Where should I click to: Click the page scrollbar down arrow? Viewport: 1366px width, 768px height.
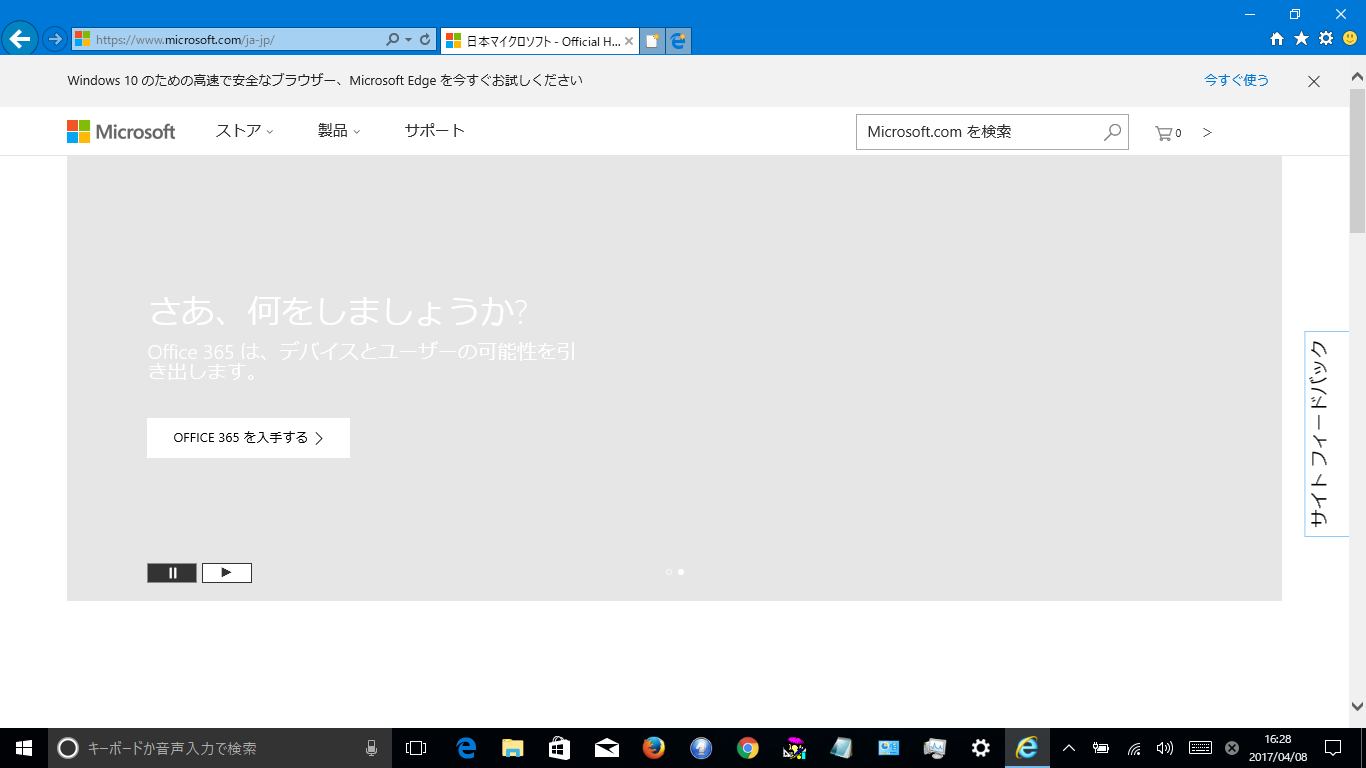[1357, 705]
